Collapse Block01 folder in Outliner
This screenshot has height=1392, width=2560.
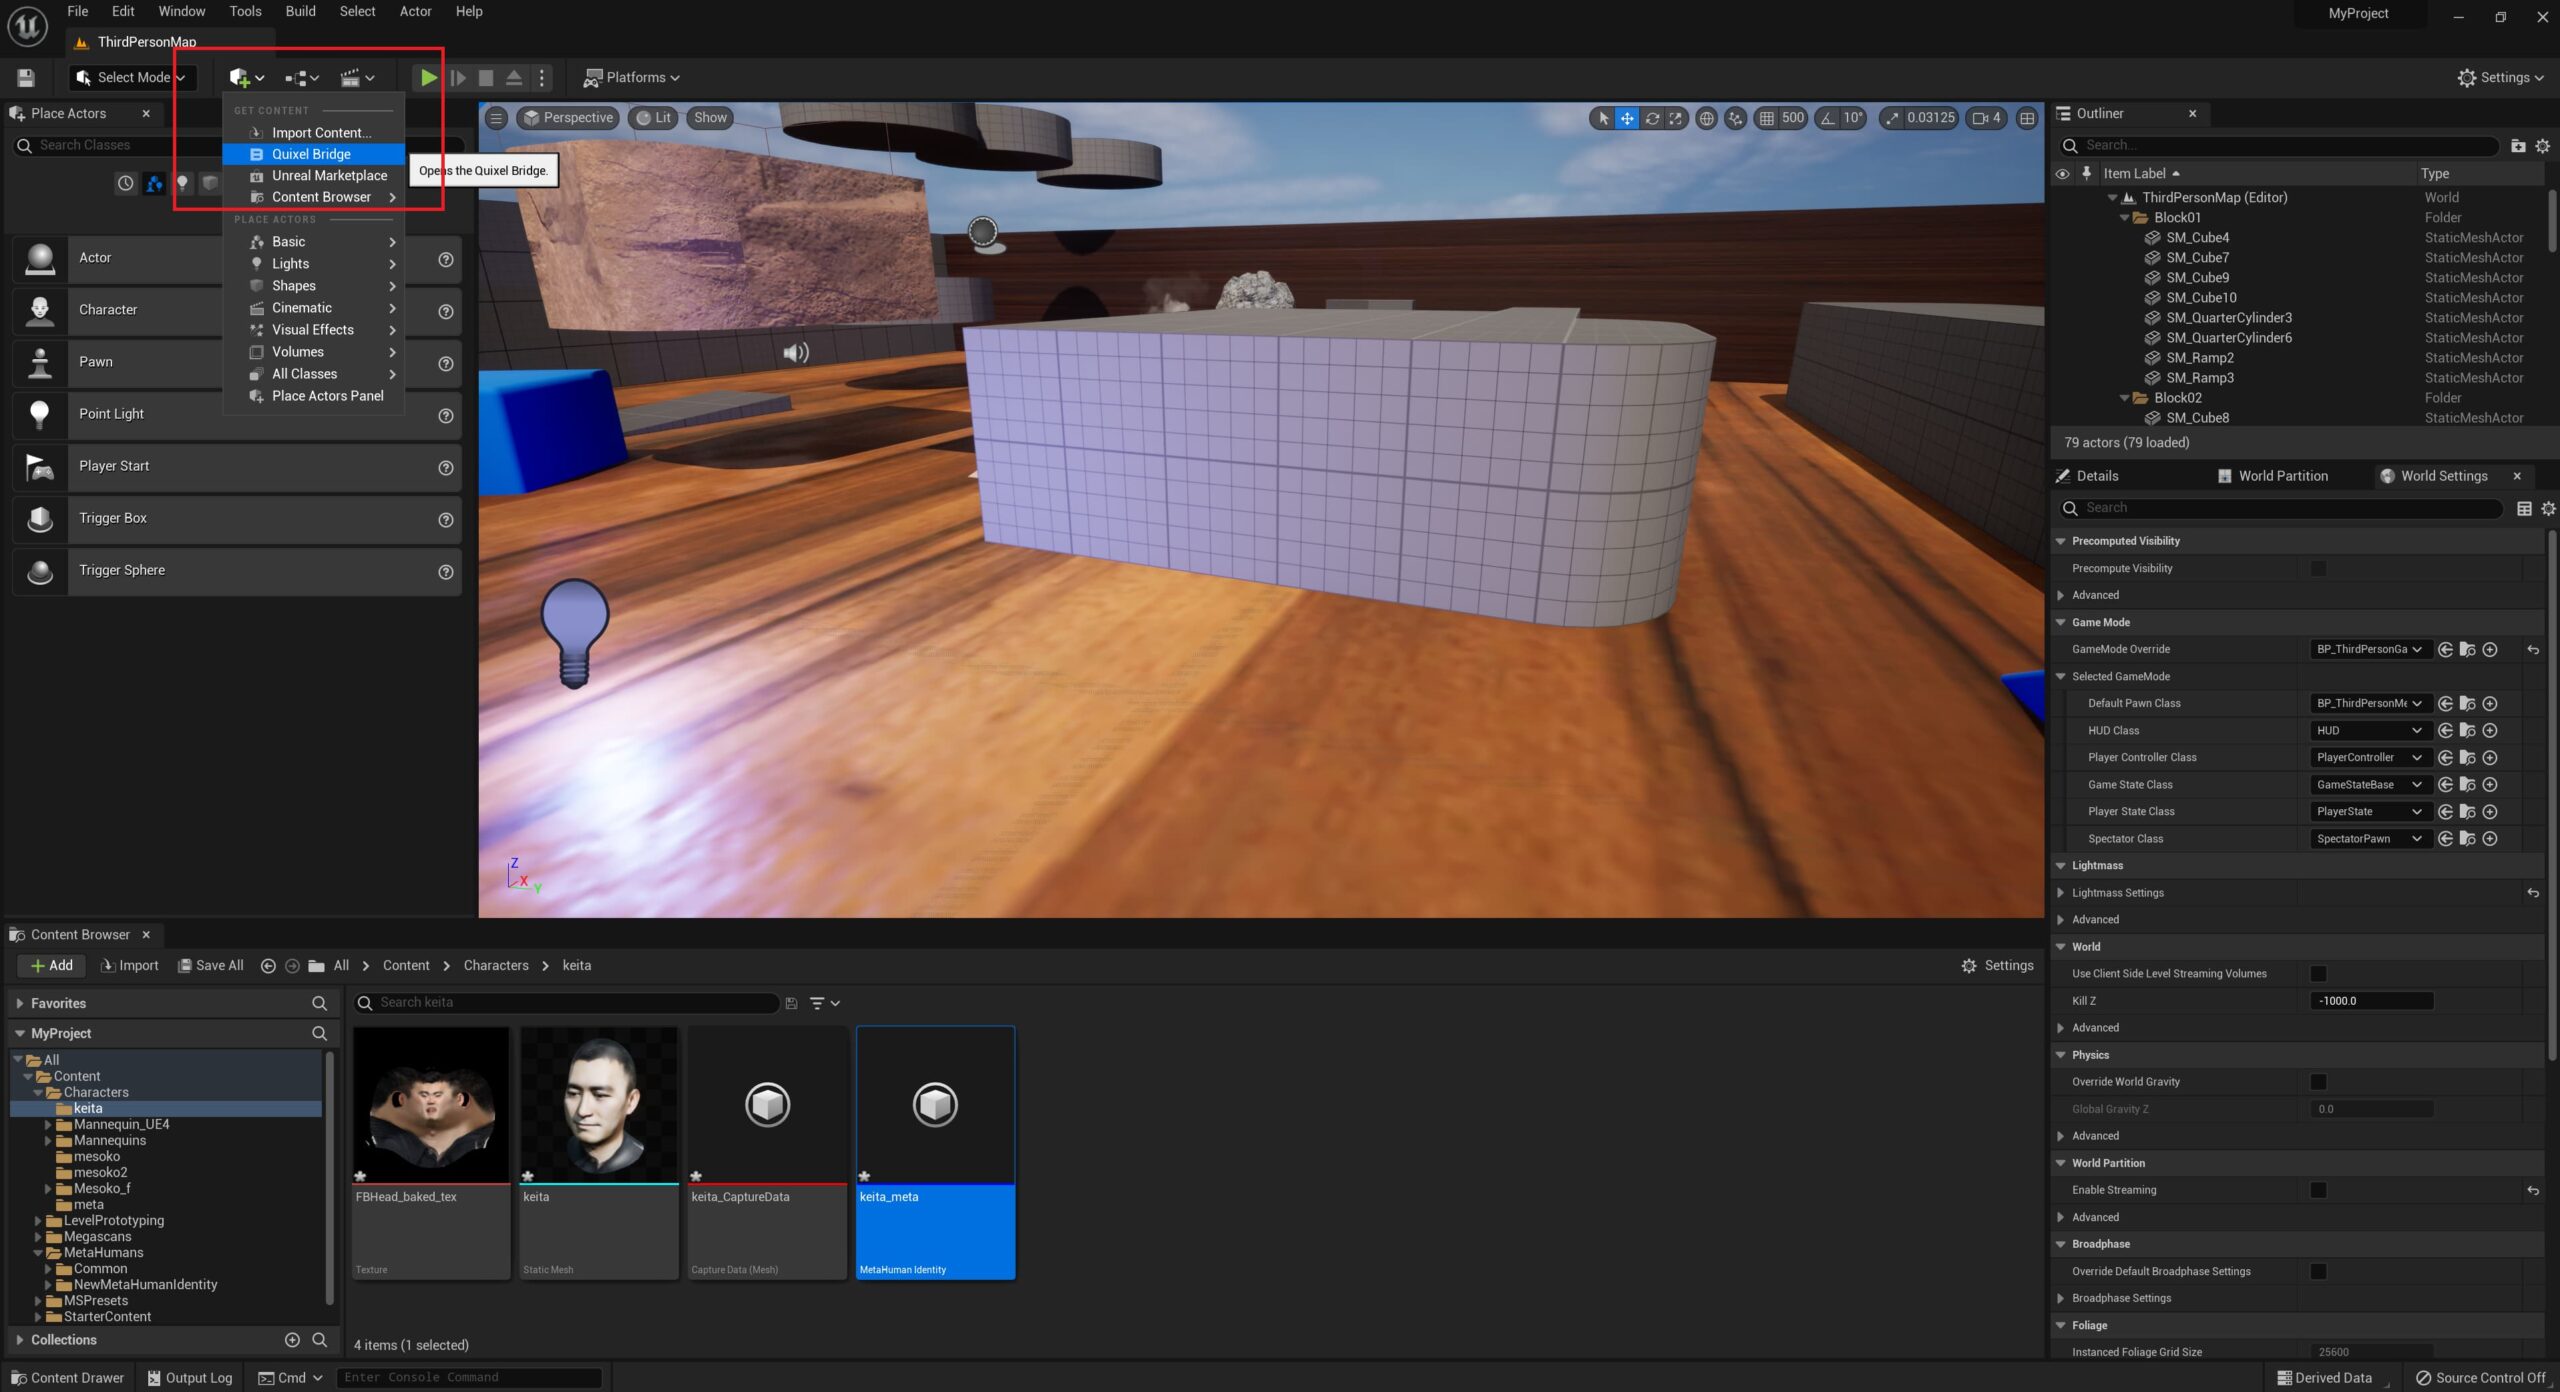point(2125,218)
